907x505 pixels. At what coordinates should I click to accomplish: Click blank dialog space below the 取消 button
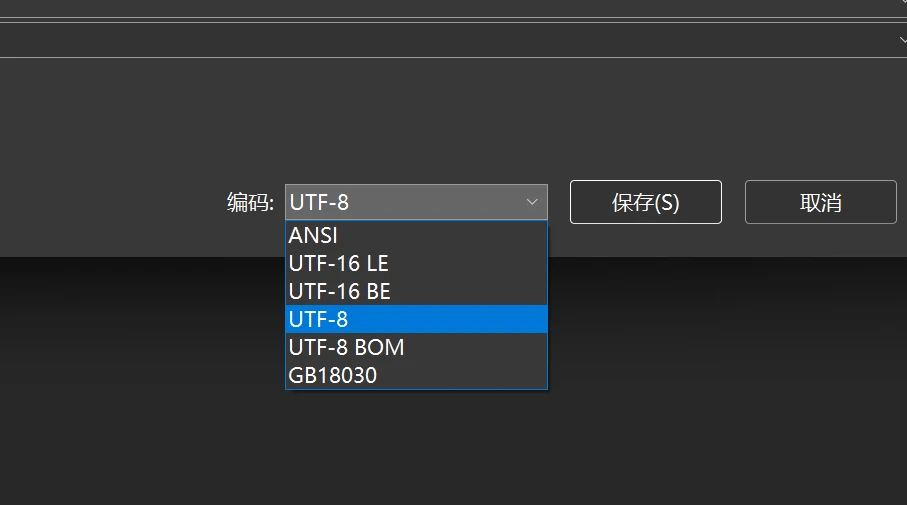tap(820, 241)
